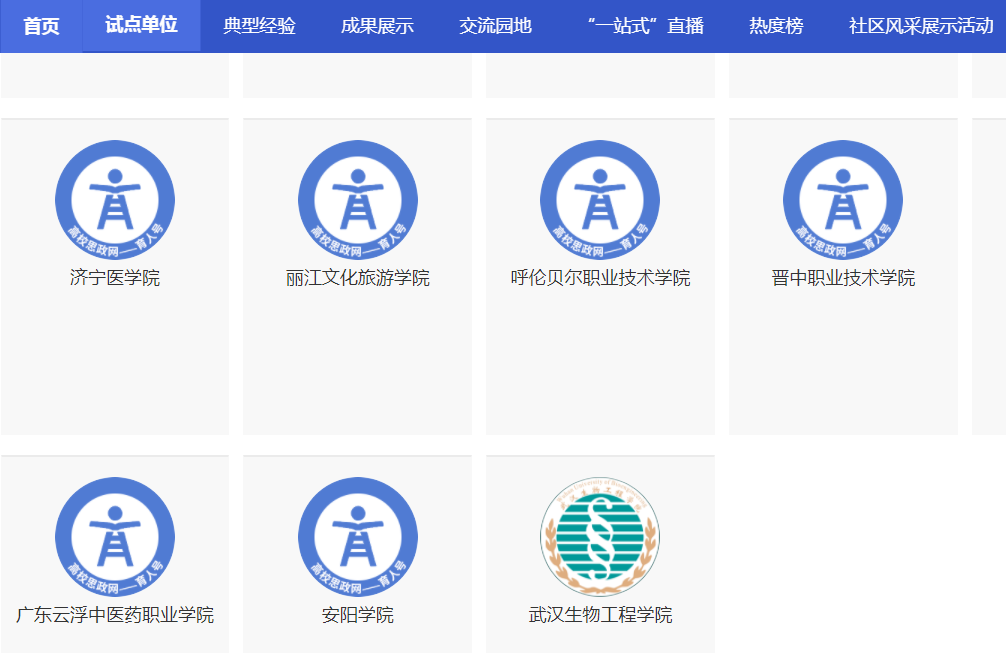The image size is (1006, 653).
Task: Open the 呼伦贝尔职业技术学院 name link
Action: [601, 278]
